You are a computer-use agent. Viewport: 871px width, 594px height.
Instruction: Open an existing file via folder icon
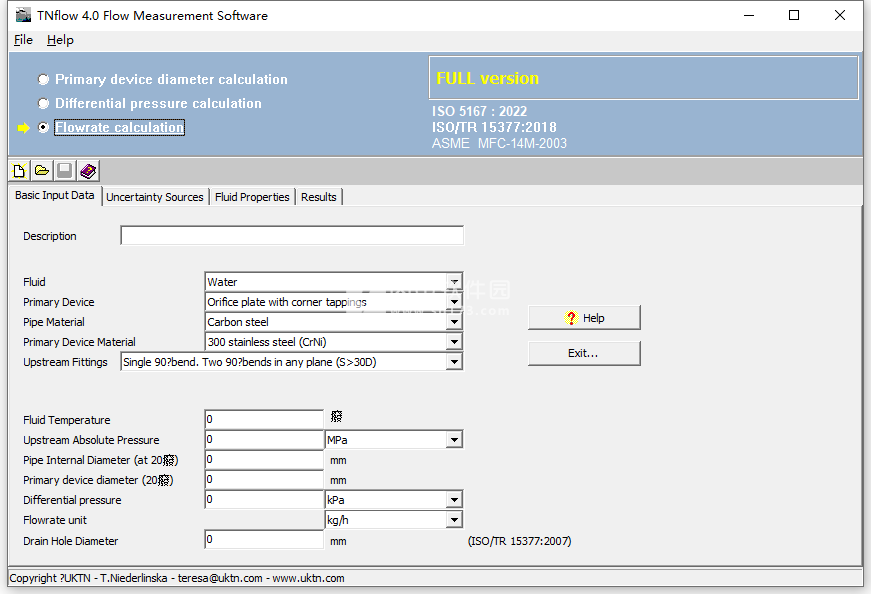[42, 171]
